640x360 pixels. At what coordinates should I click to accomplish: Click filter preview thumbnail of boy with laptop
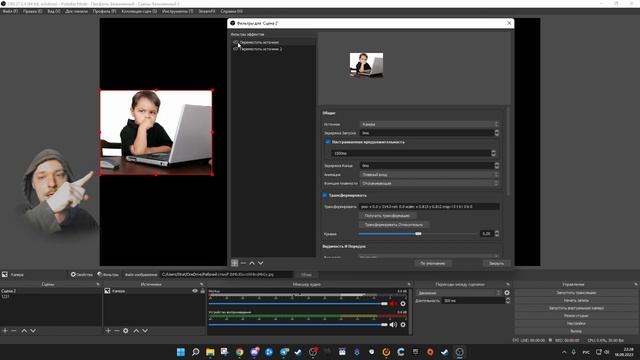[x=367, y=65]
